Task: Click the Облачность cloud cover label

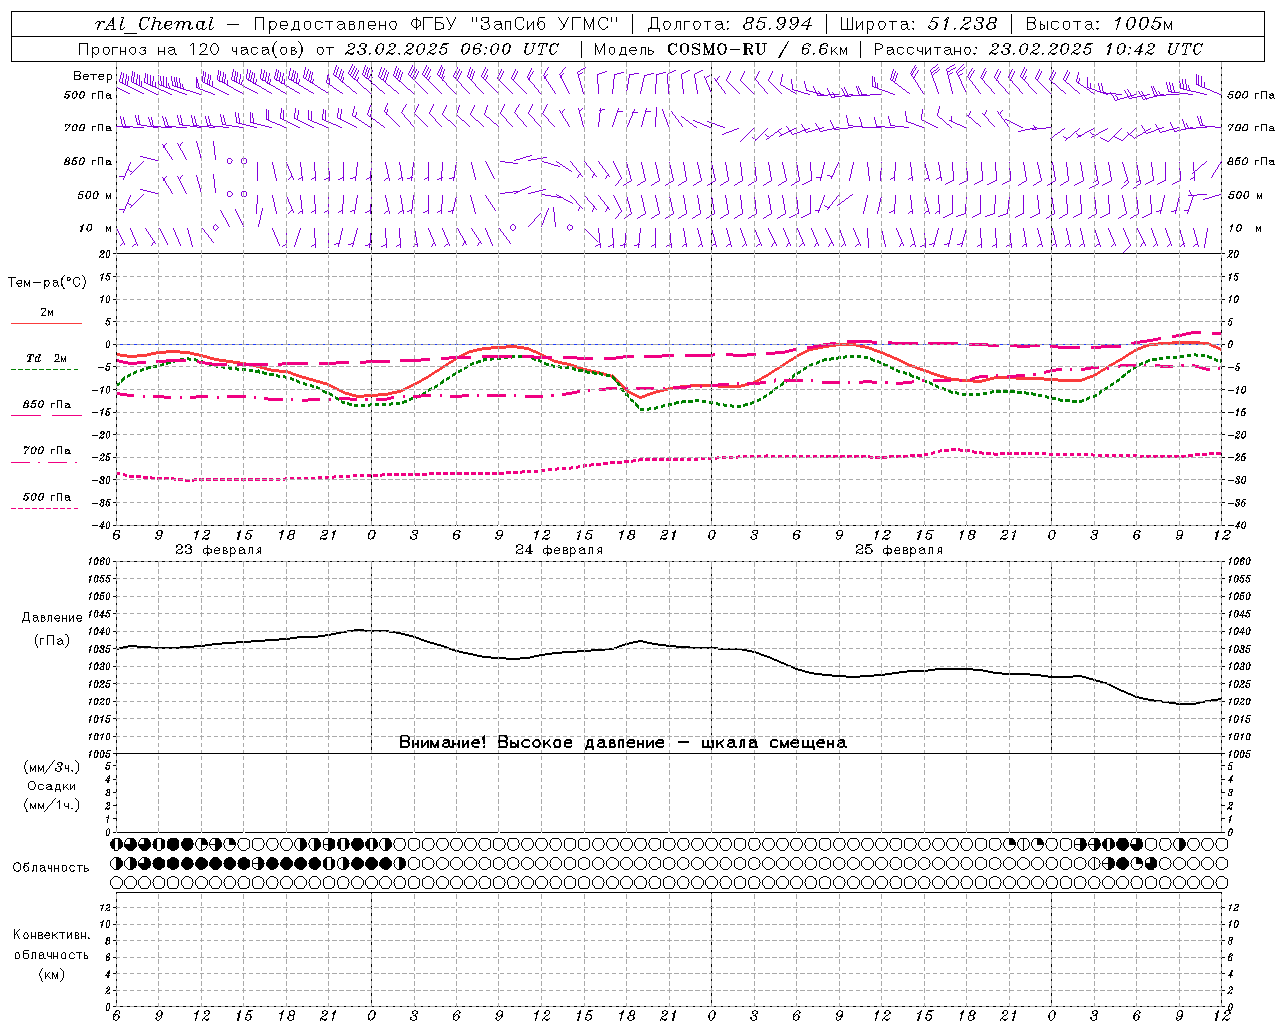Action: pyautogui.click(x=51, y=868)
